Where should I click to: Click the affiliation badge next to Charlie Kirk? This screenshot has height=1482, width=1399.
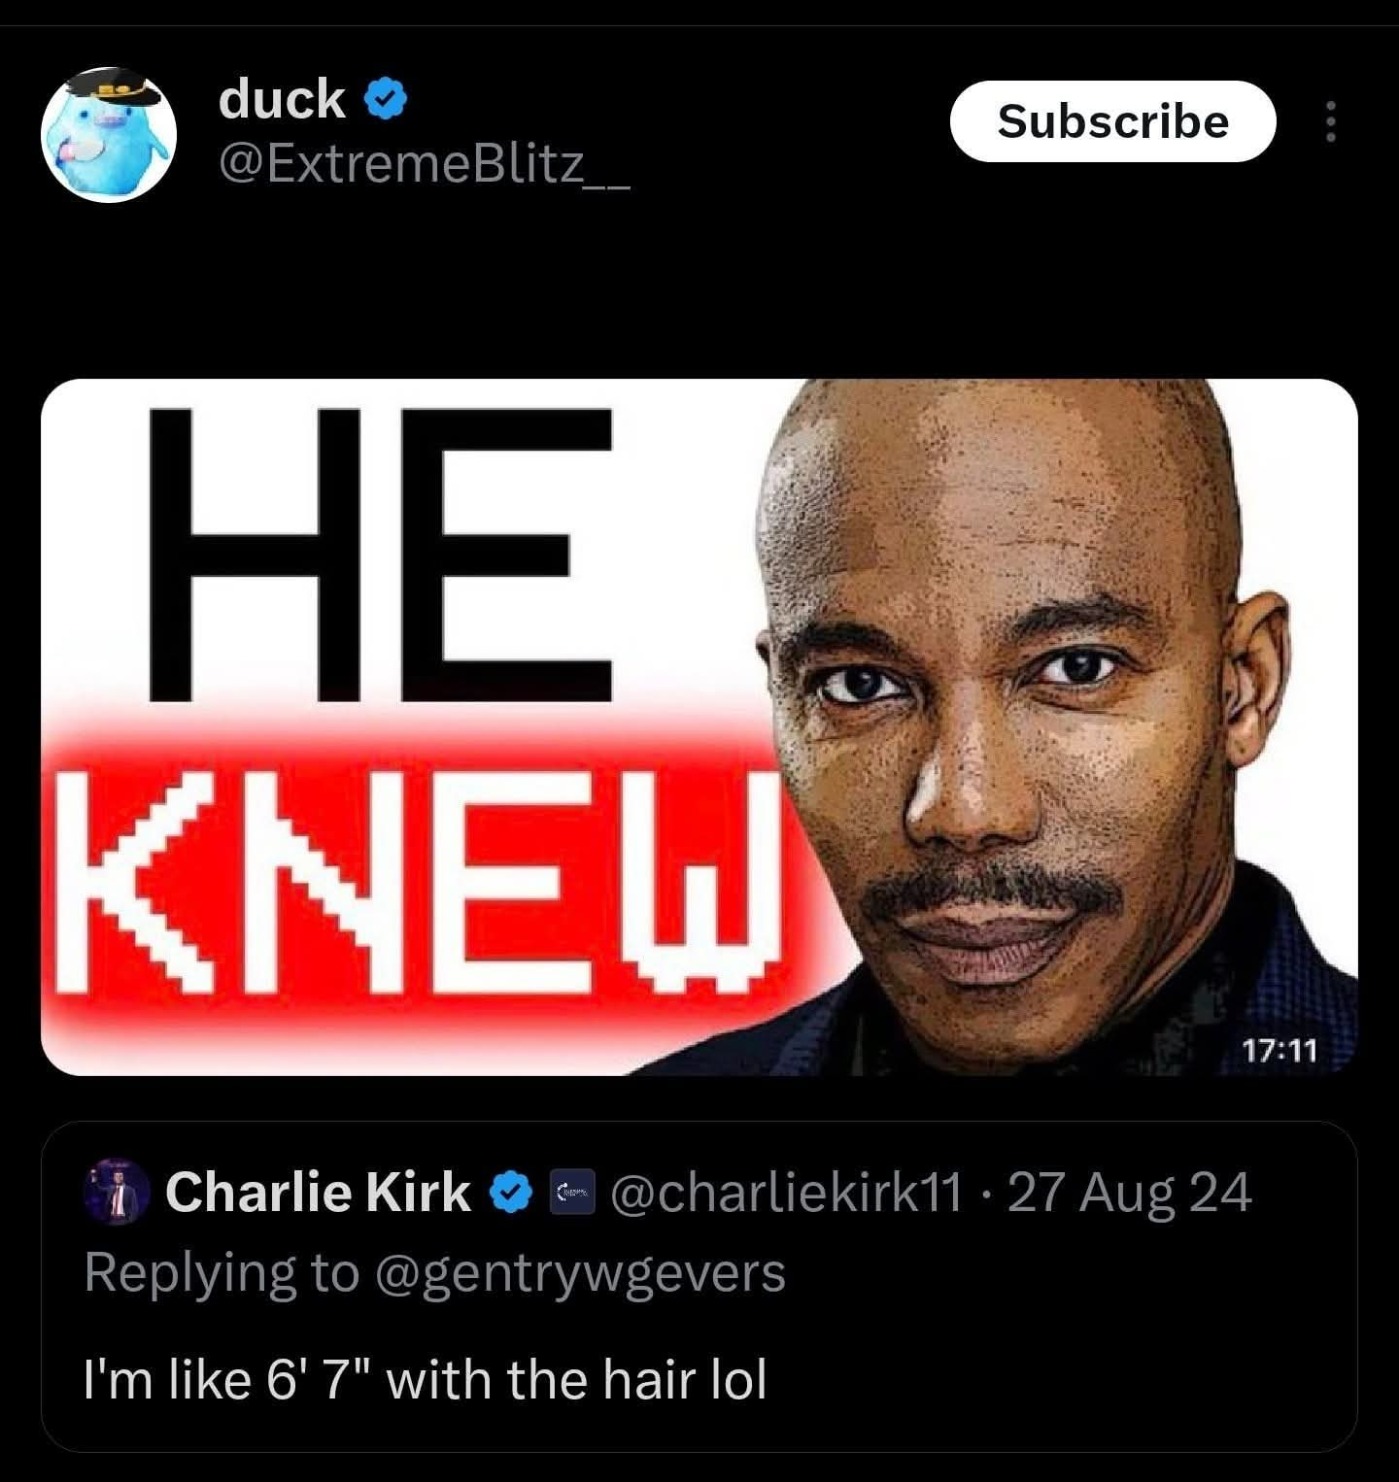point(573,1192)
